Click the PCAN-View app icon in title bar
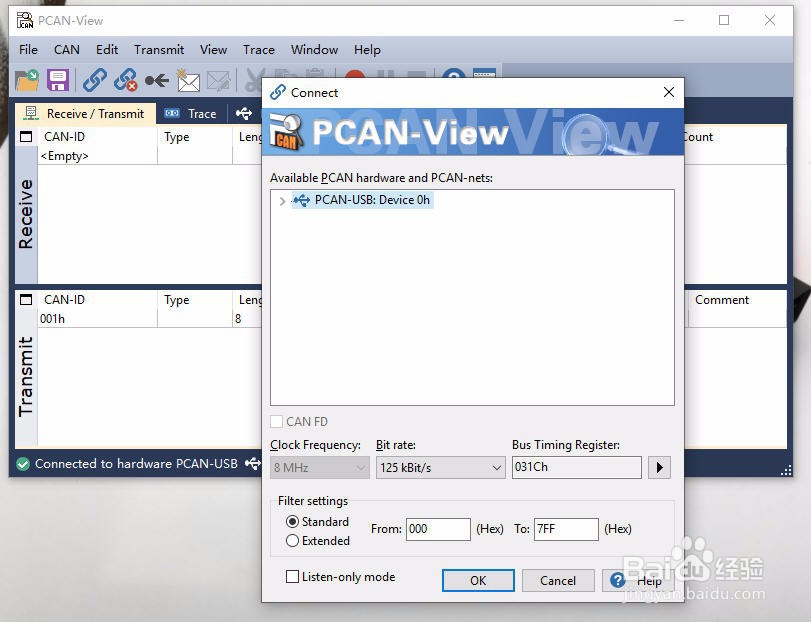 (x=24, y=20)
